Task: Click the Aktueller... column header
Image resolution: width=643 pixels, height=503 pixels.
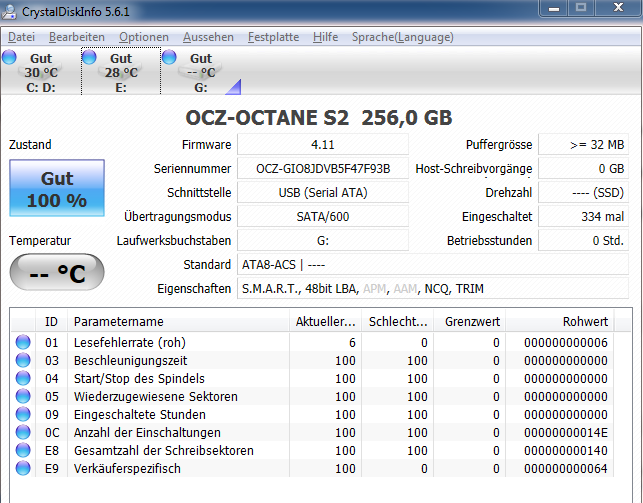Action: pos(326,322)
